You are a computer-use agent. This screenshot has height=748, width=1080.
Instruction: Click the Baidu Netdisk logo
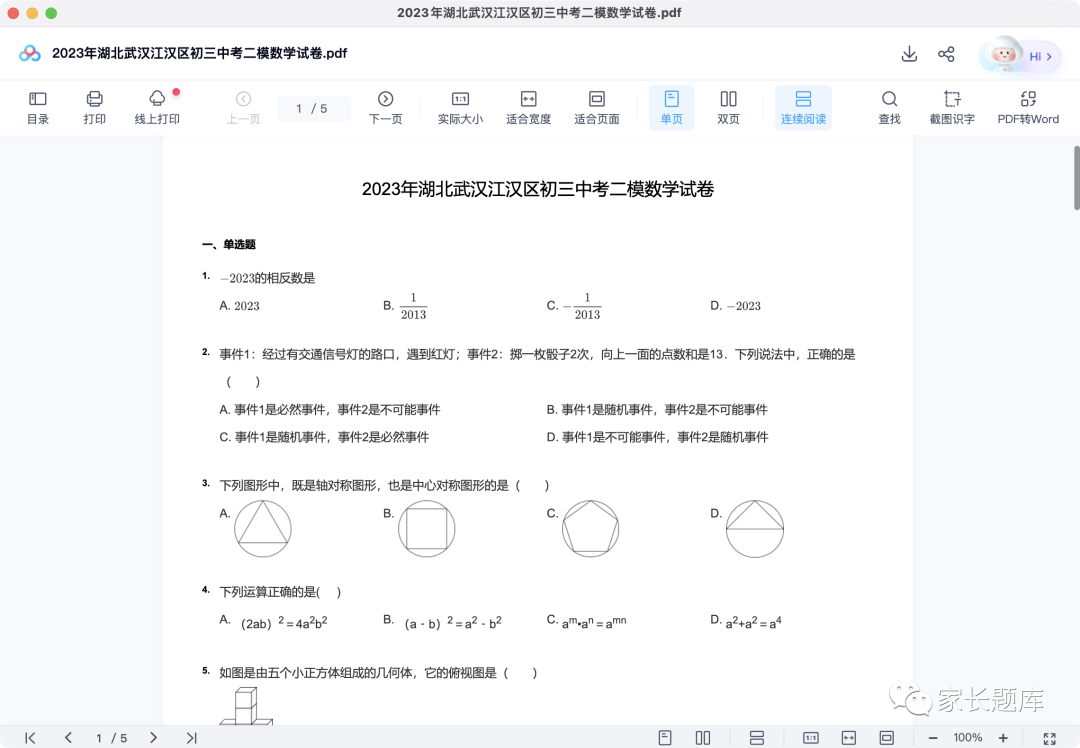(30, 53)
